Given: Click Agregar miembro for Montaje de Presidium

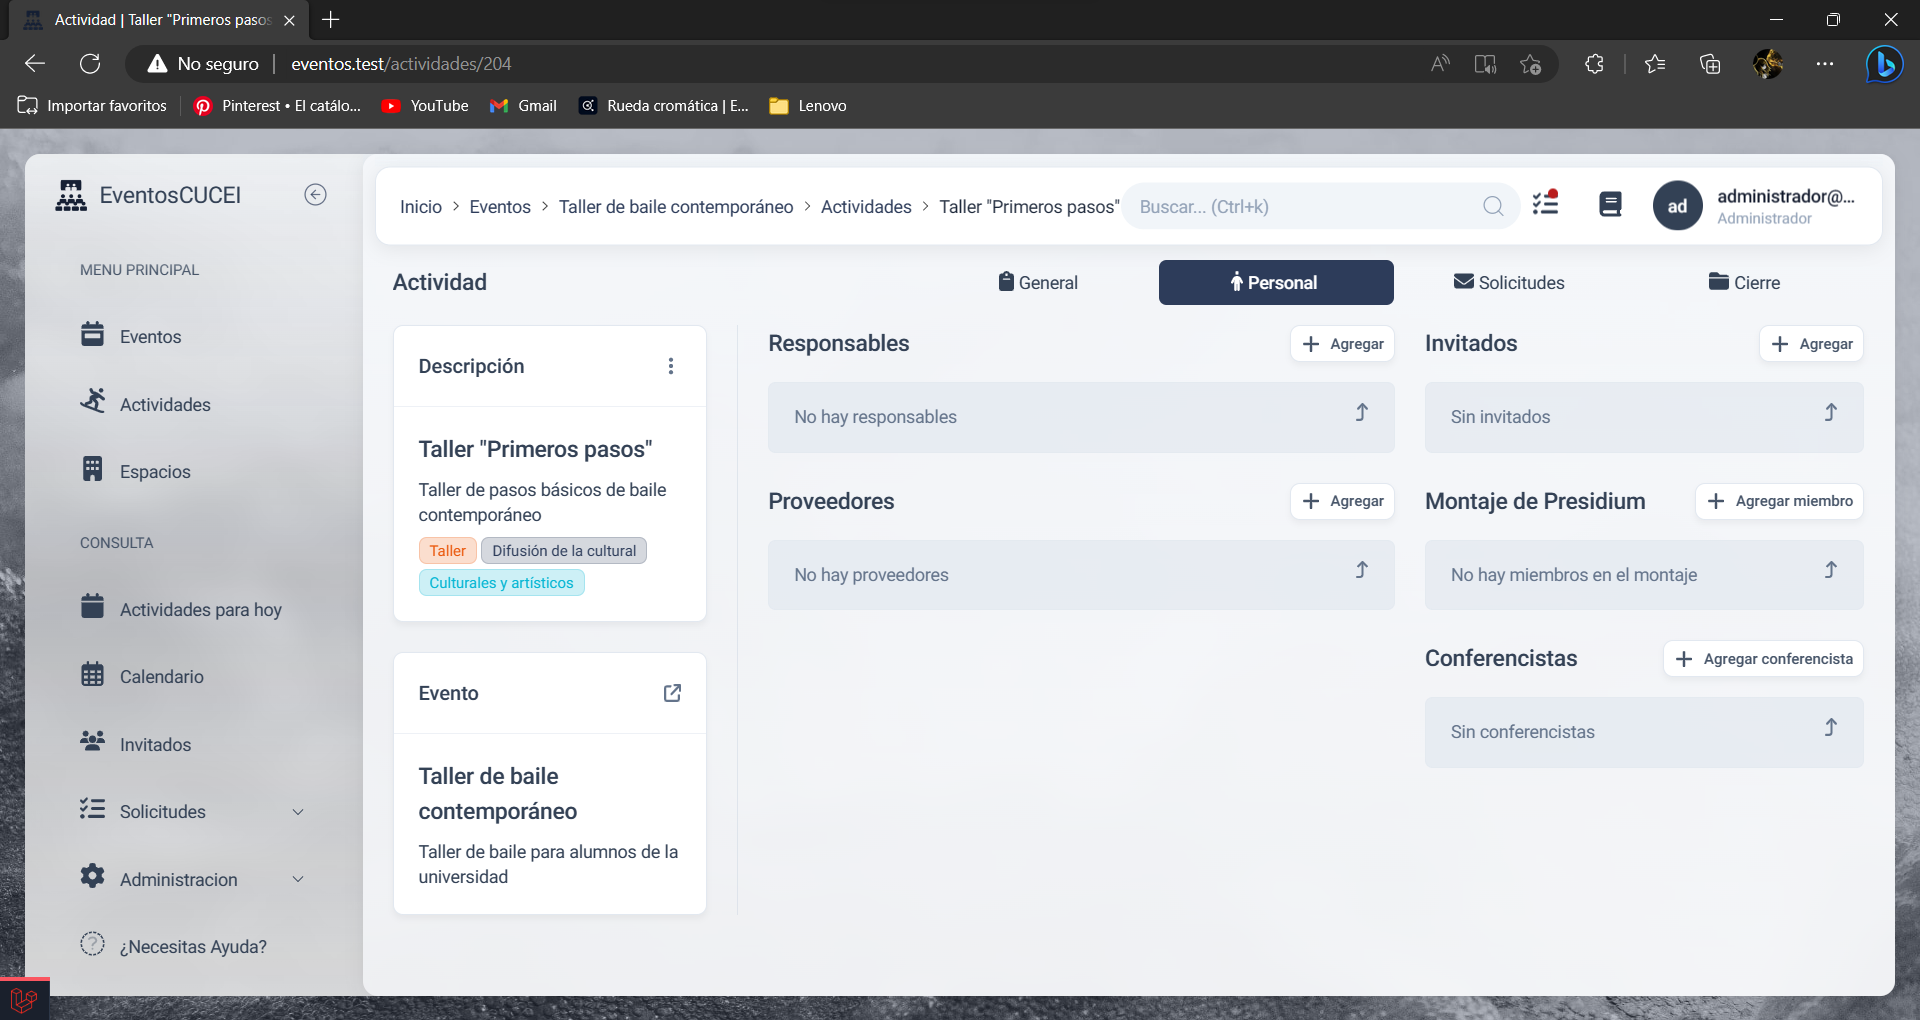Looking at the screenshot, I should coord(1779,501).
